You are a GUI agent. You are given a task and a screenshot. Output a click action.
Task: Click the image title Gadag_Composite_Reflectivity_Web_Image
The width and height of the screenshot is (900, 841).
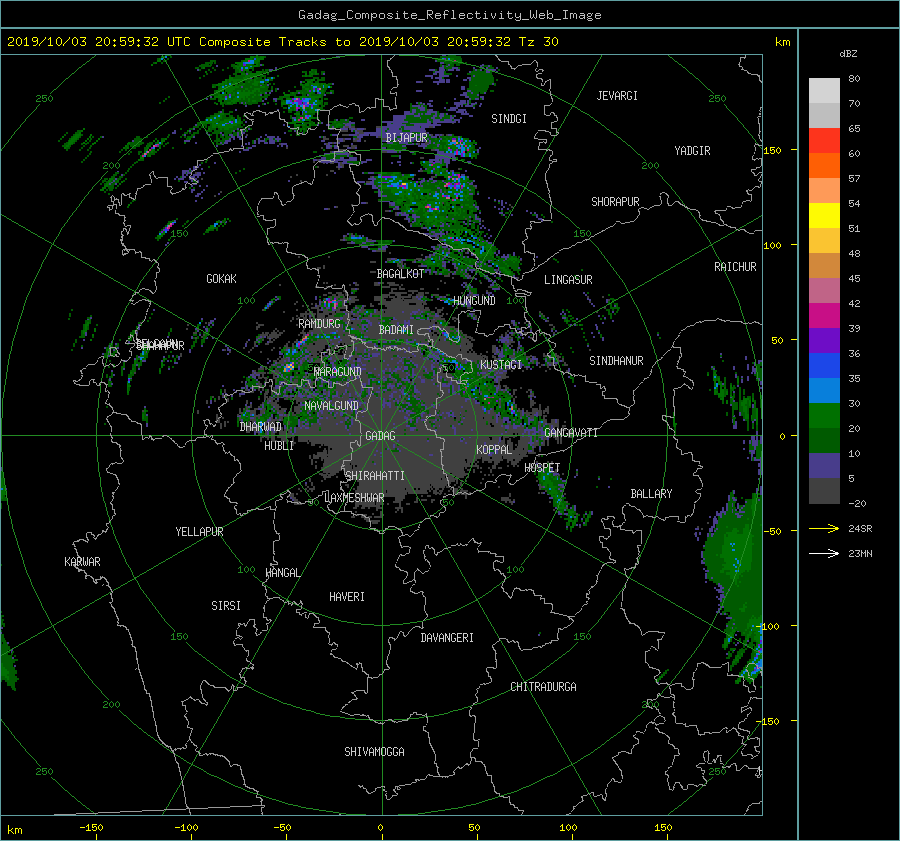[x=449, y=15]
